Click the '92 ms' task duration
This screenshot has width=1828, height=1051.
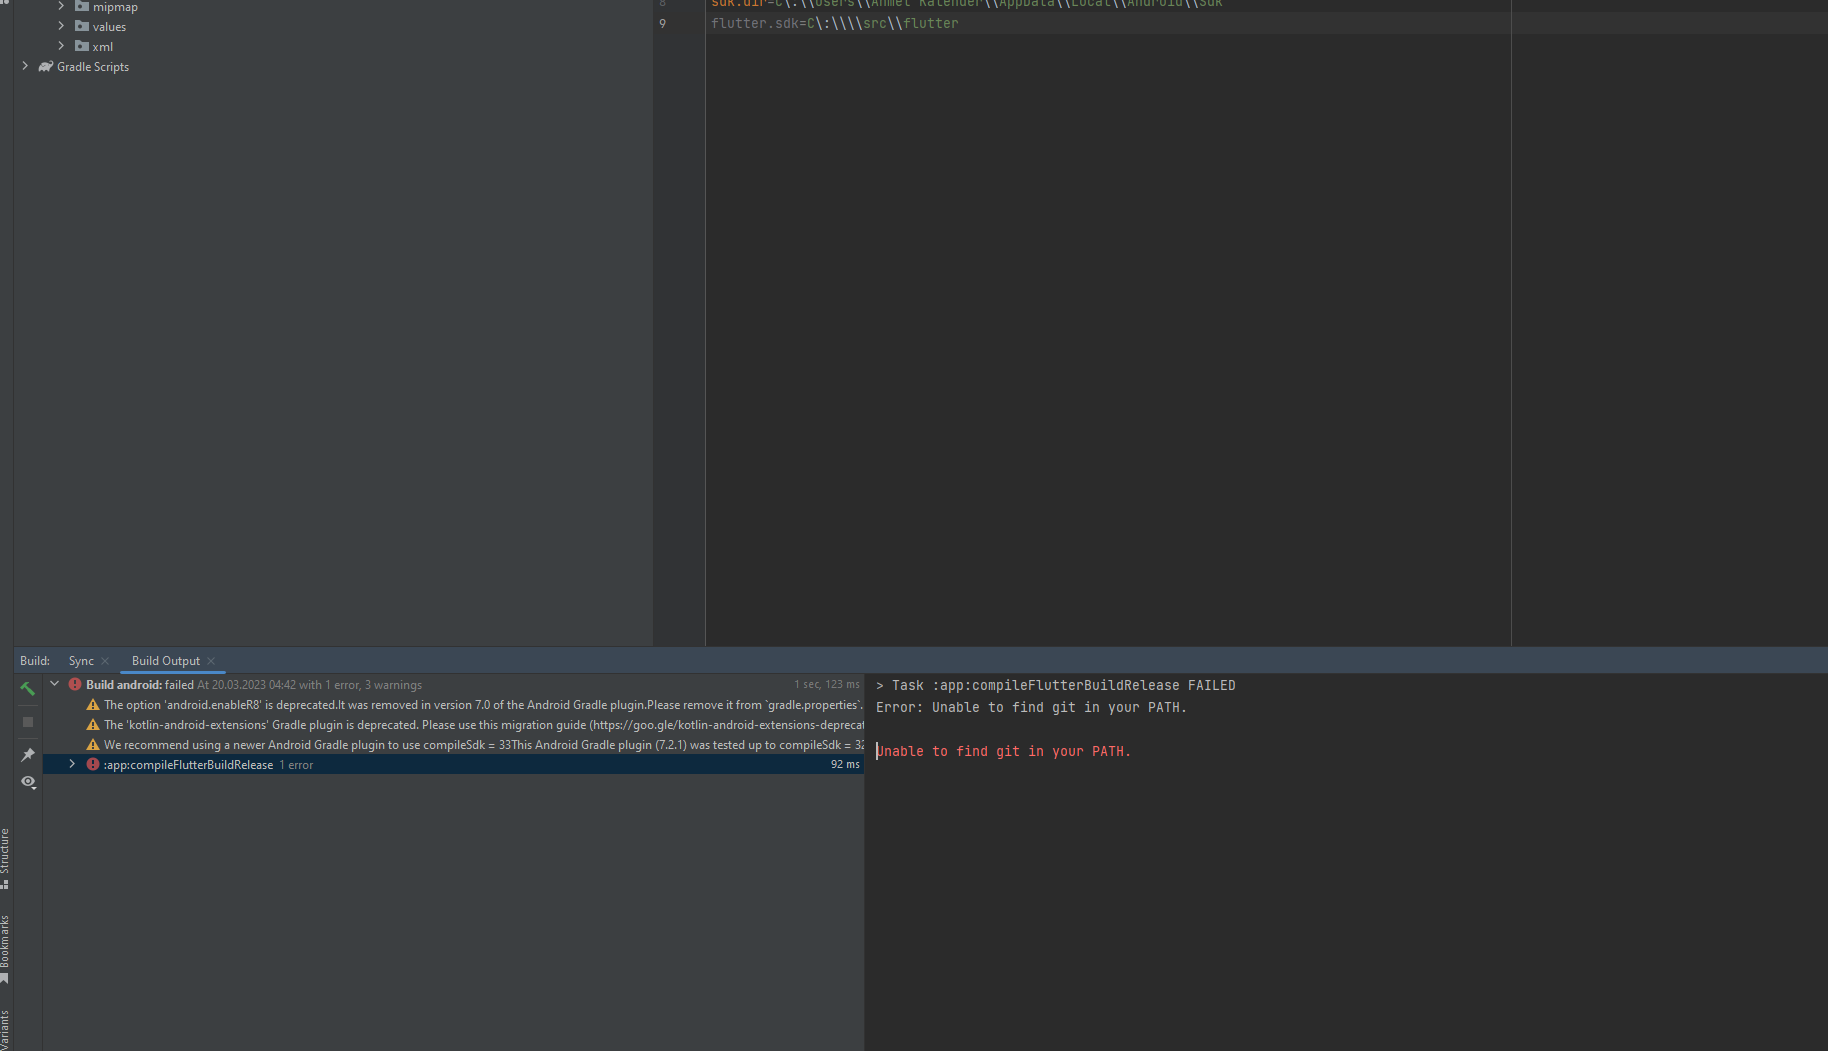(845, 764)
